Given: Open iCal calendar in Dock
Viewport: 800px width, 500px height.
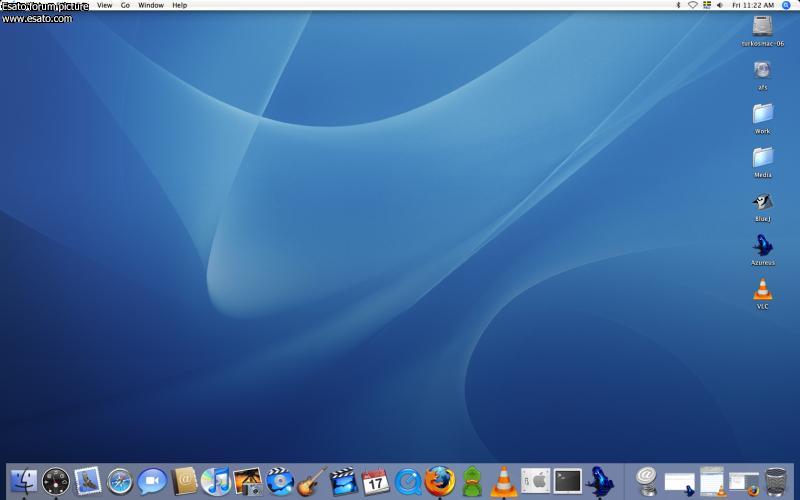Looking at the screenshot, I should [x=375, y=482].
